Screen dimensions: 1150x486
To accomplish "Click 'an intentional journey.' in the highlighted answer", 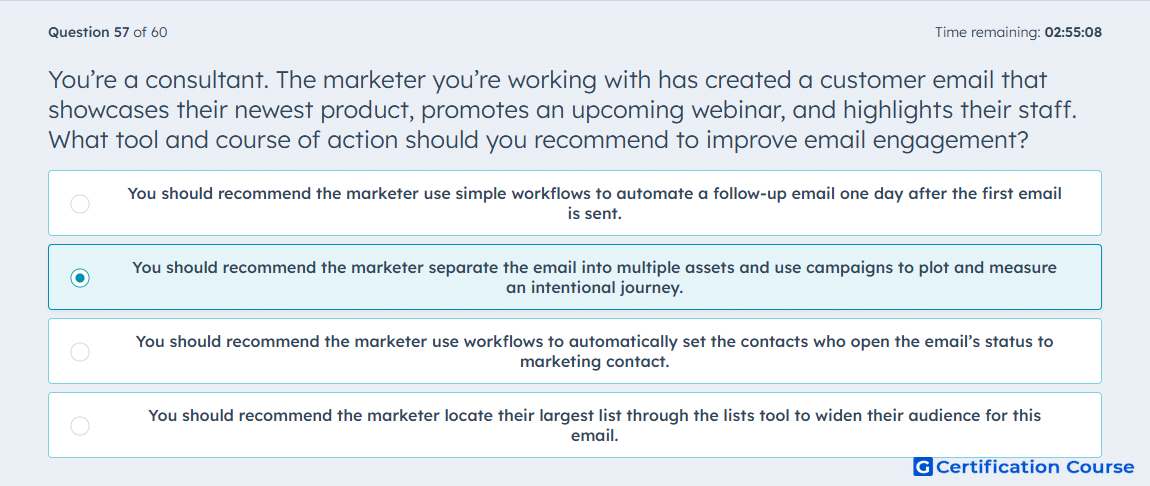I will (x=595, y=288).
